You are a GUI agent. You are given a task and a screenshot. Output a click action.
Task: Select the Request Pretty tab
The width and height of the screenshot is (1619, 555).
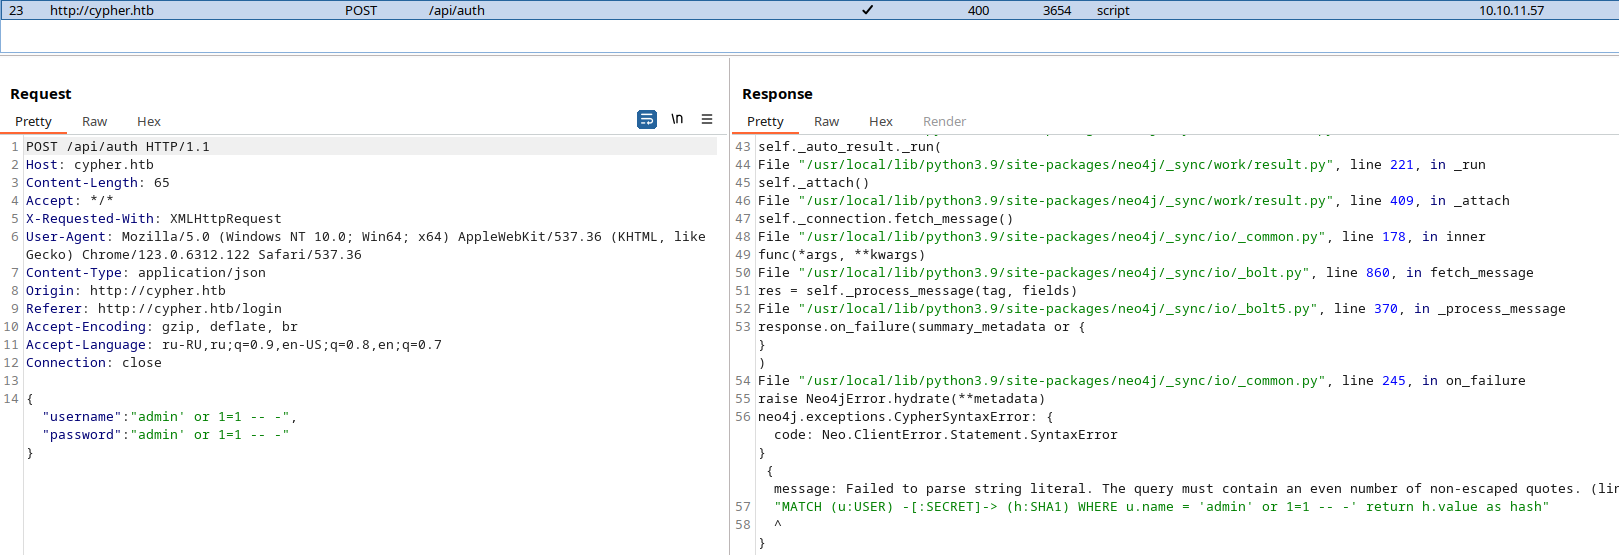point(33,121)
